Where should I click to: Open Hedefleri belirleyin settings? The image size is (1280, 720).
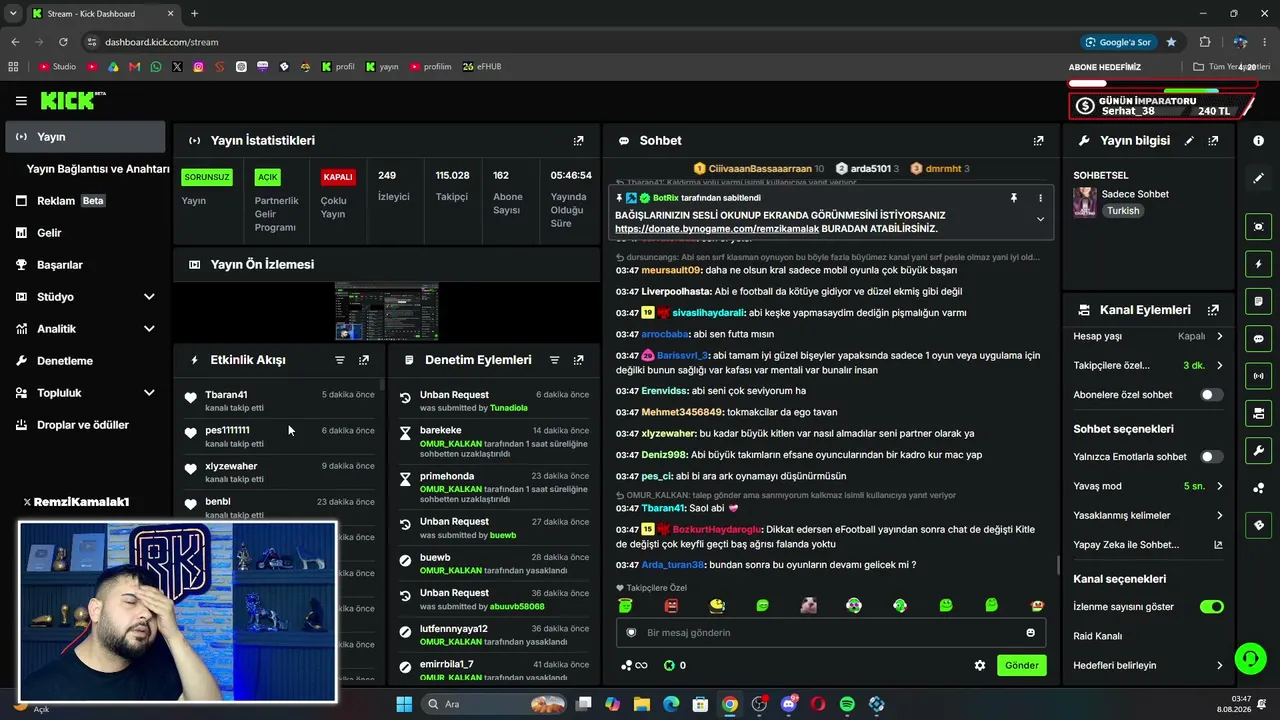[x=1148, y=665]
